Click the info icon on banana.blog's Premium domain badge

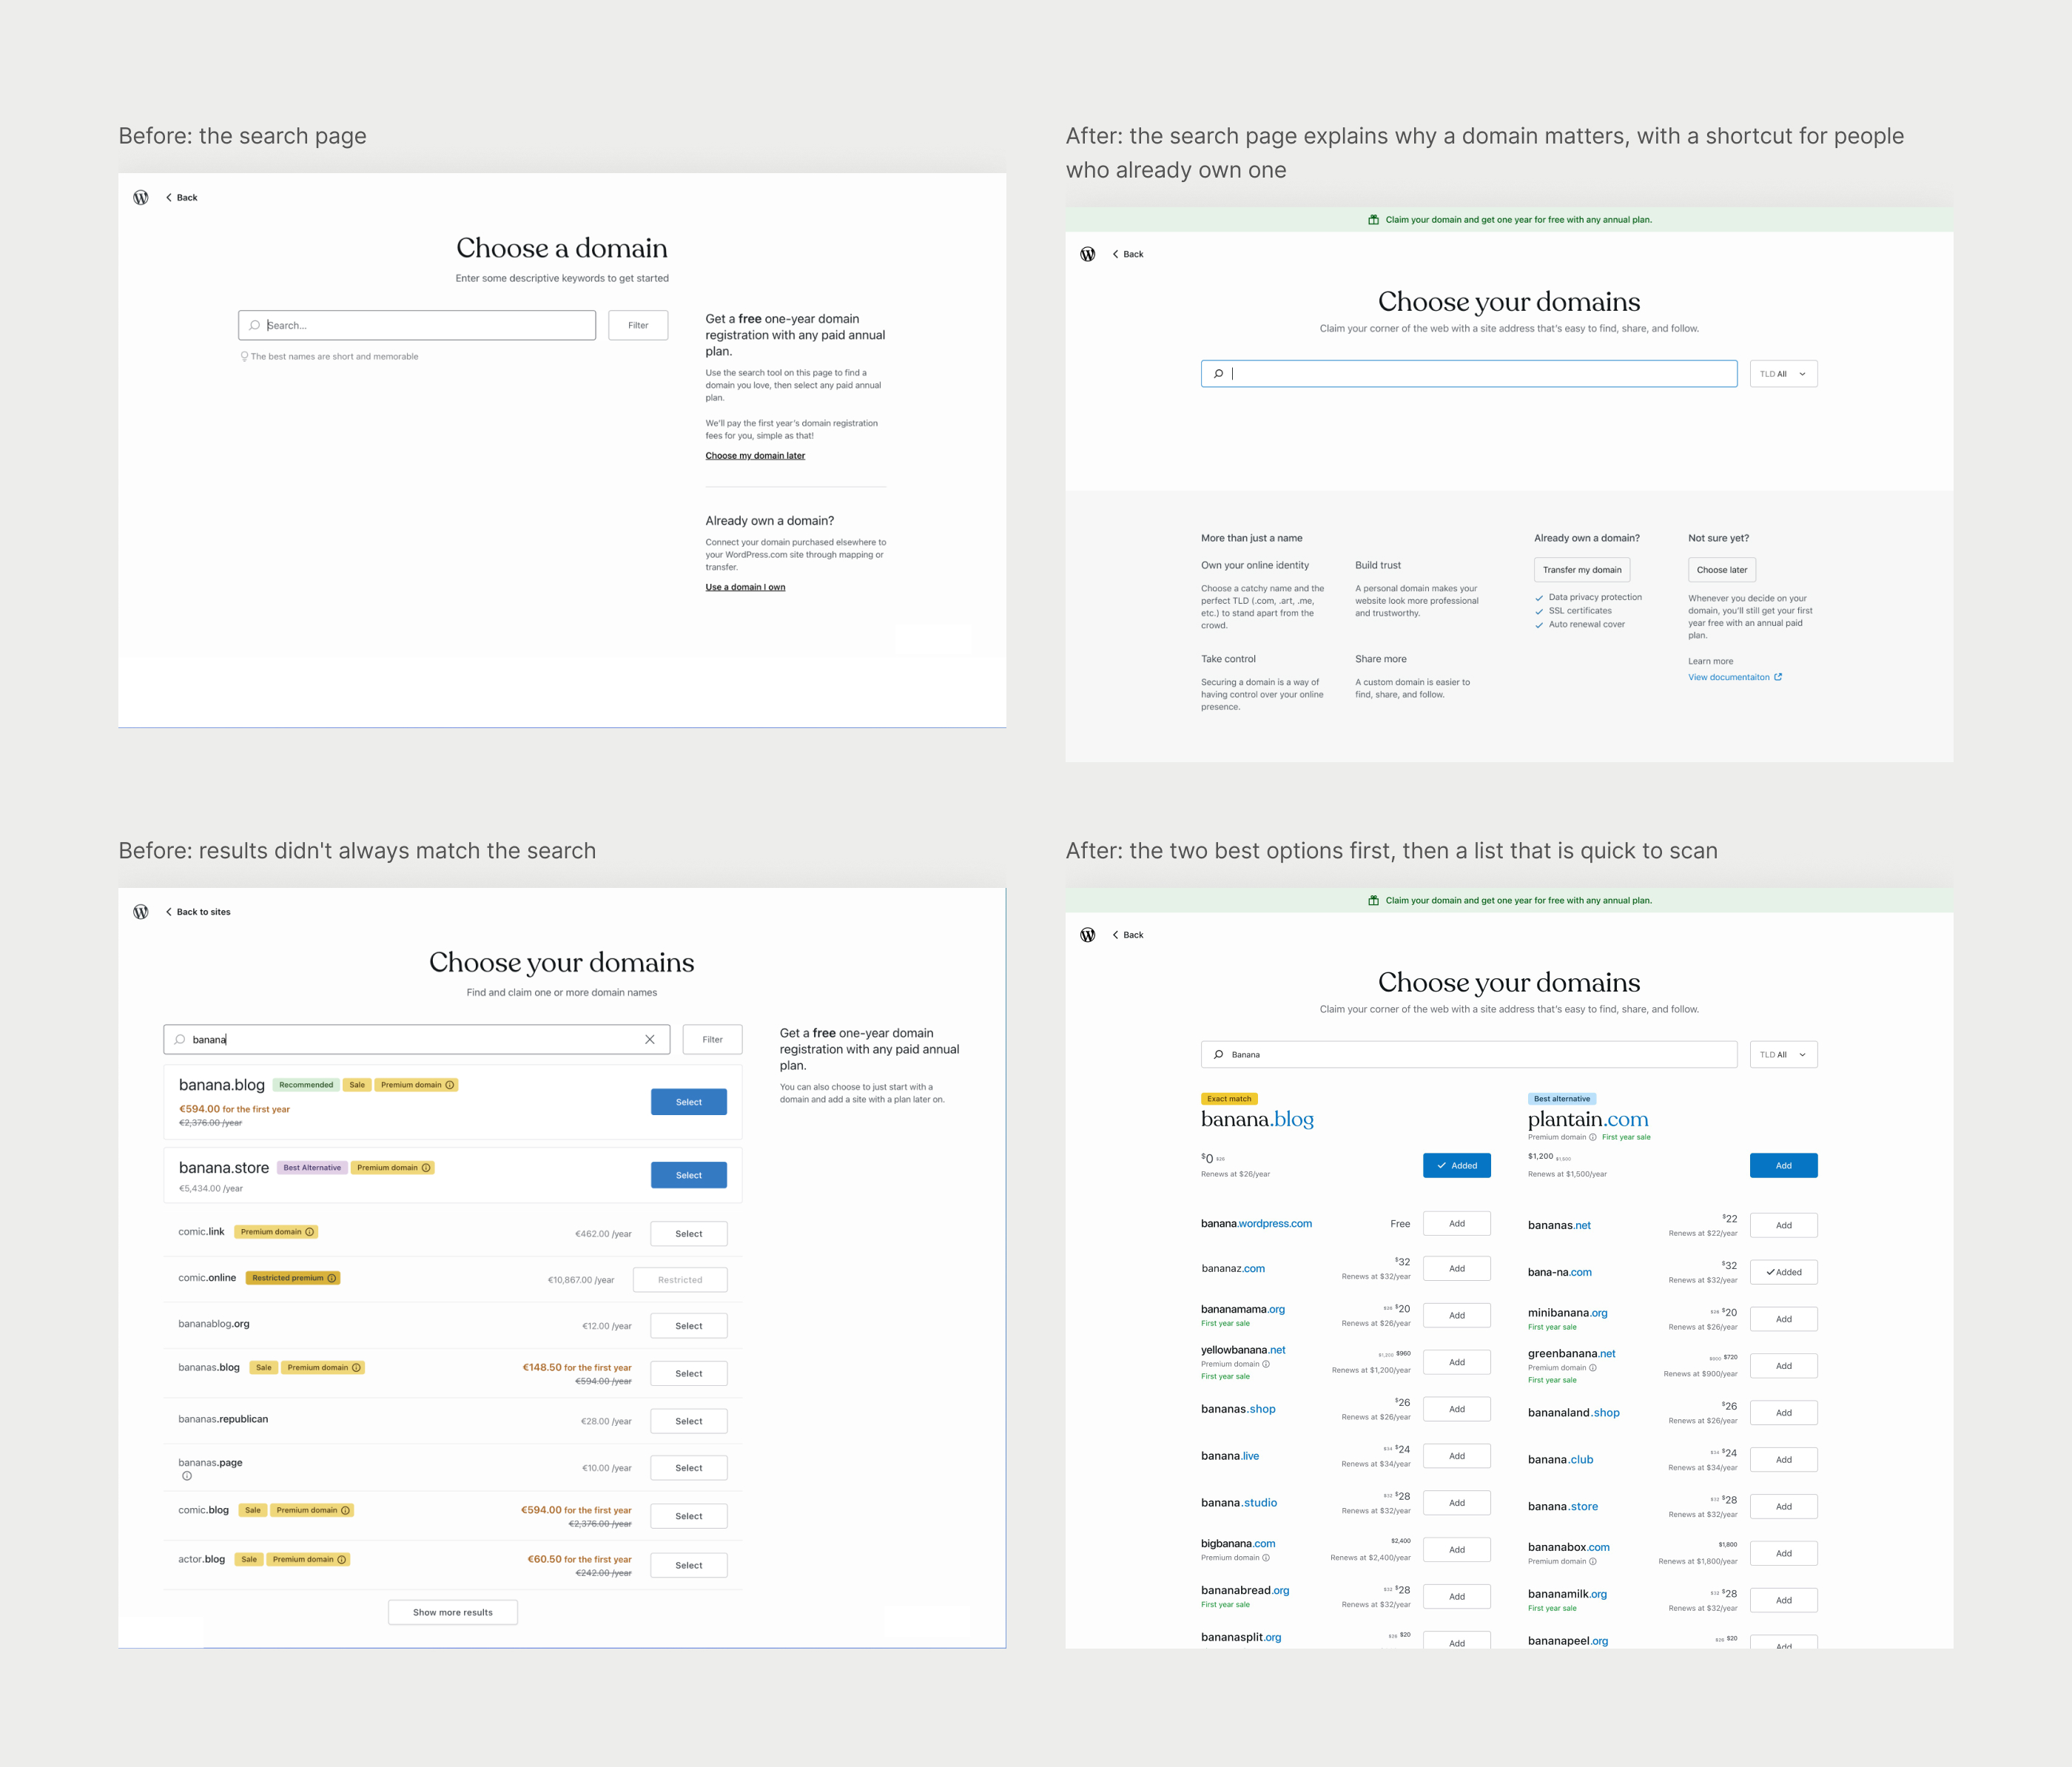pos(450,1085)
